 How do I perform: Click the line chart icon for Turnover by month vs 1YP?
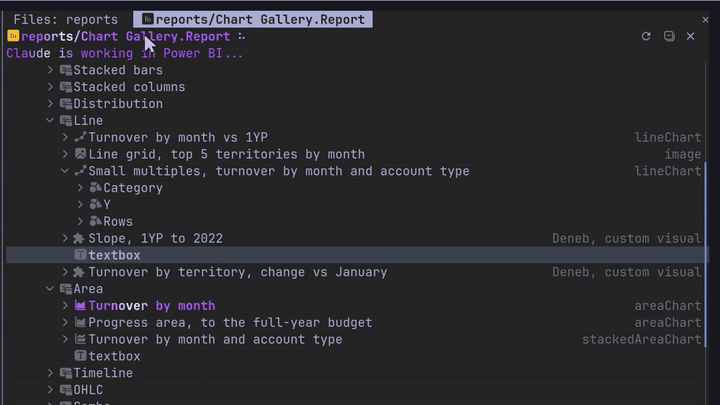point(80,137)
